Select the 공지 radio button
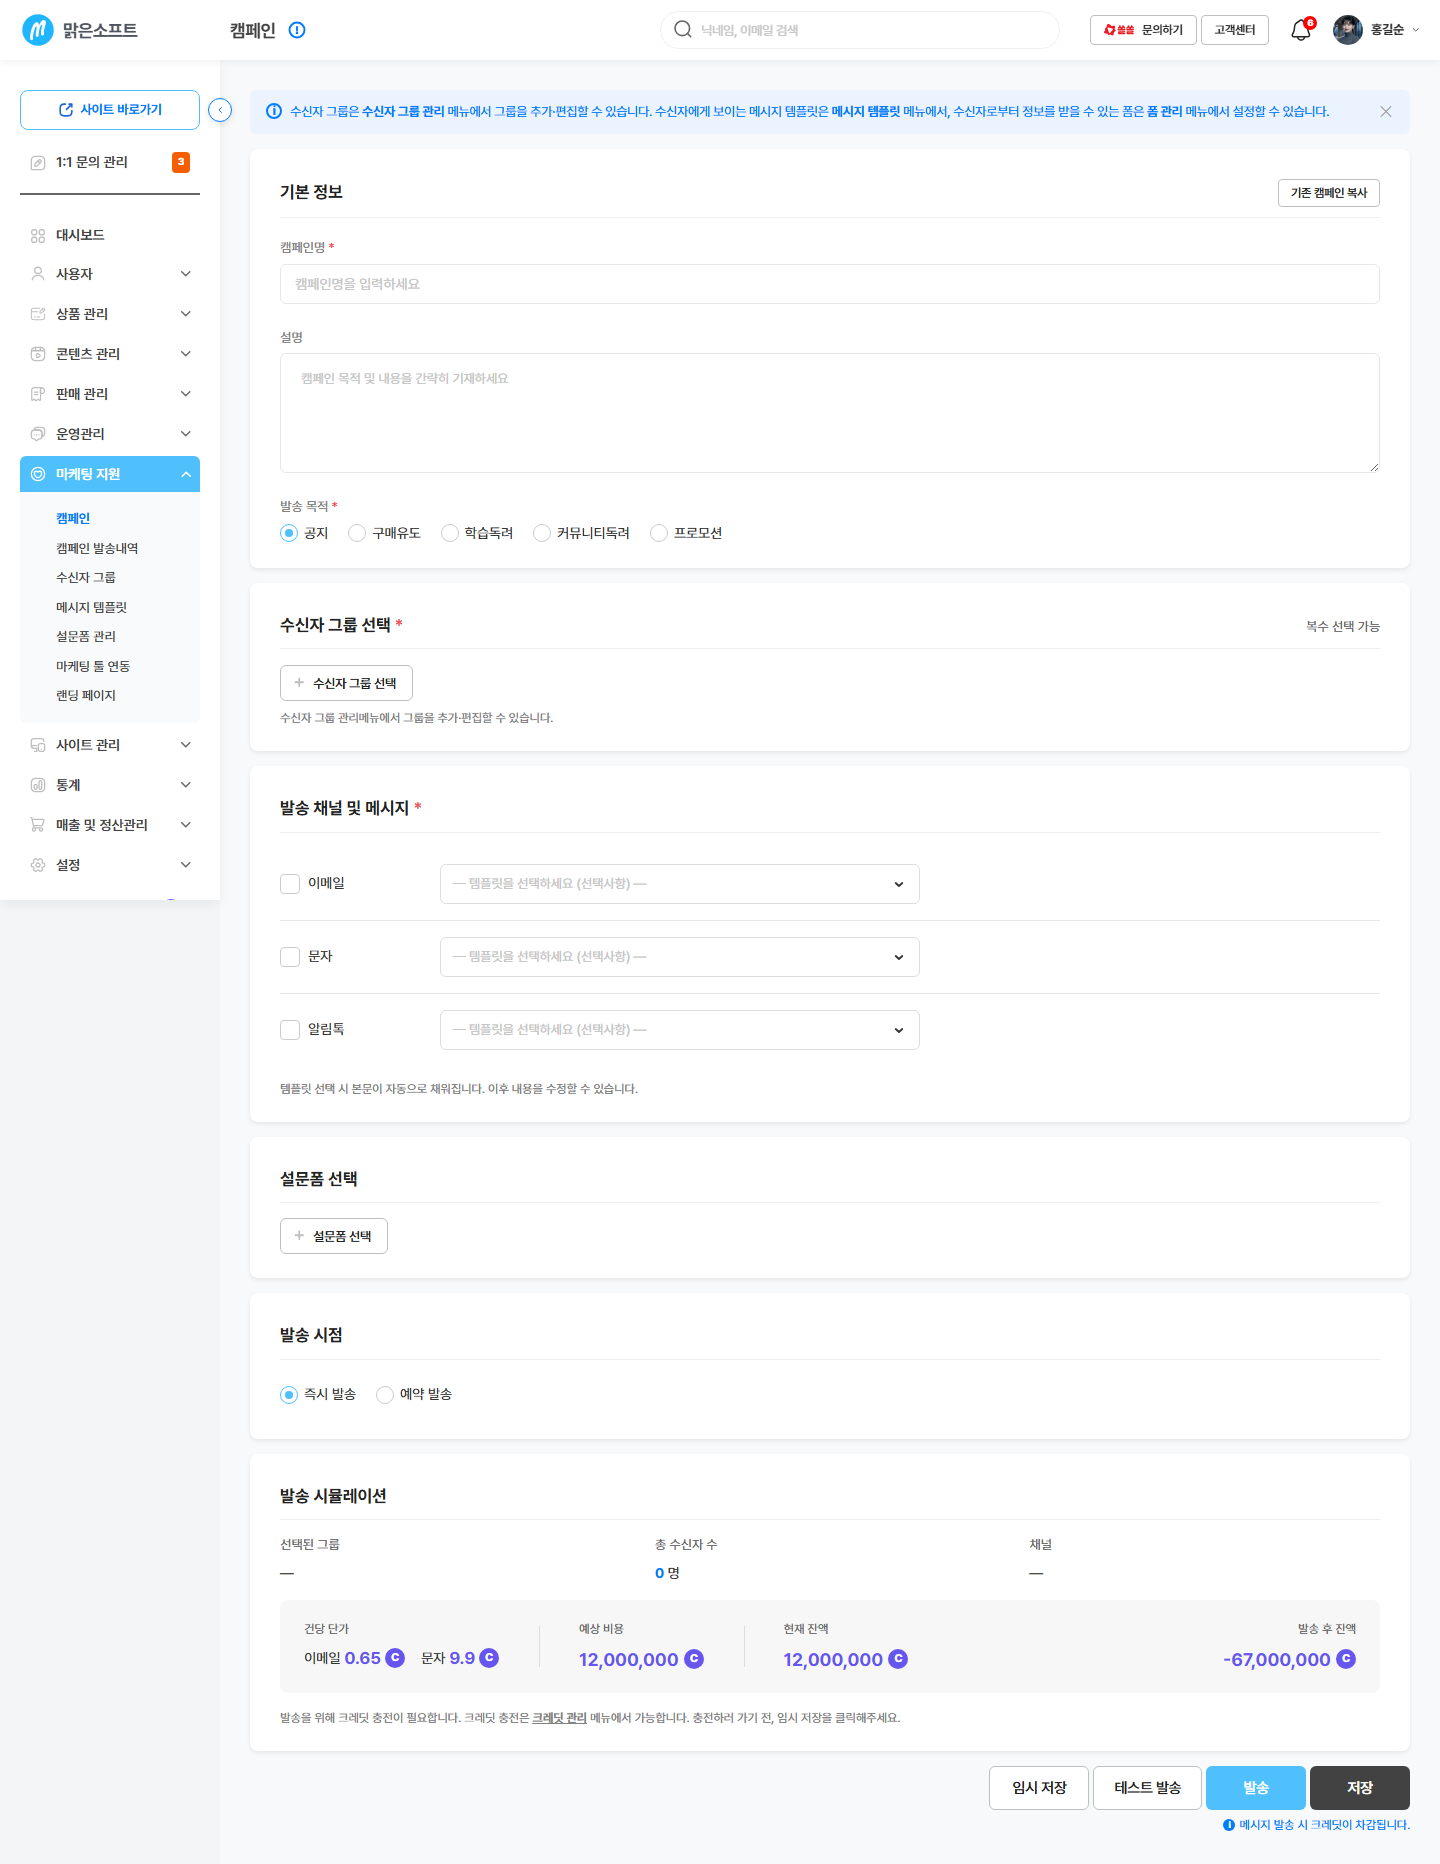This screenshot has width=1440, height=1864. coord(289,533)
